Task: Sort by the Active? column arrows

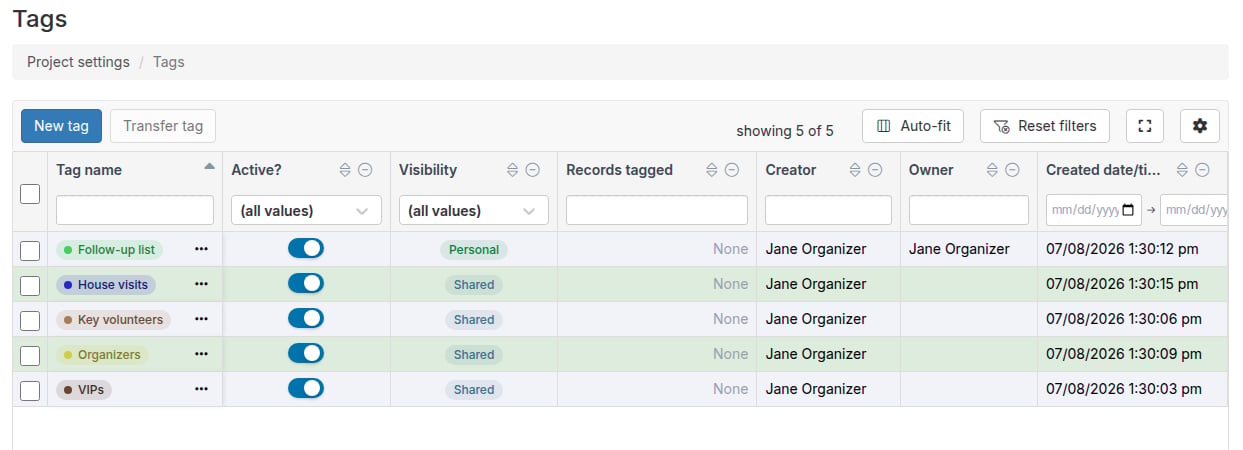Action: (x=347, y=170)
